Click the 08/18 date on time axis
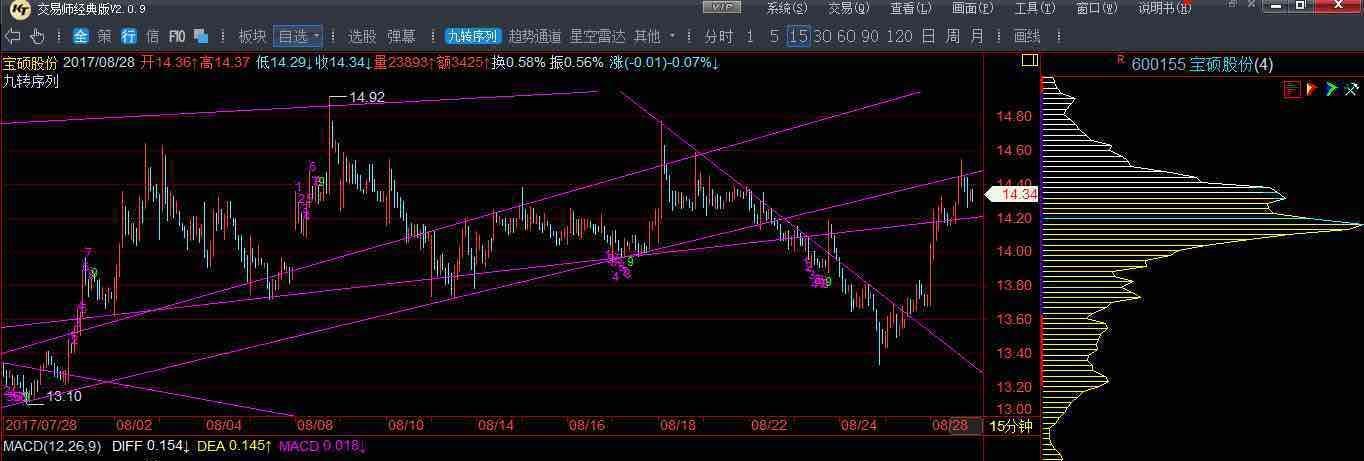1364x461 pixels. [x=677, y=426]
